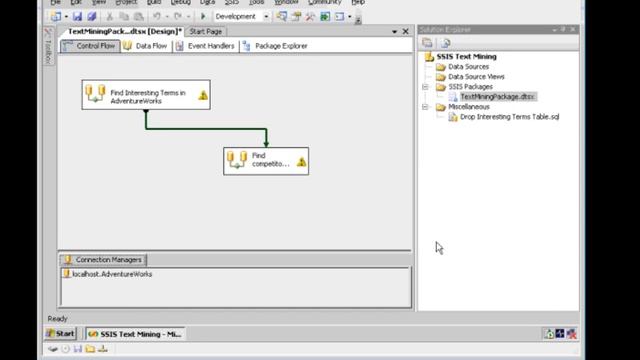Switch to the Package Explorer designer tab
This screenshot has width=640, height=360.
(275, 46)
